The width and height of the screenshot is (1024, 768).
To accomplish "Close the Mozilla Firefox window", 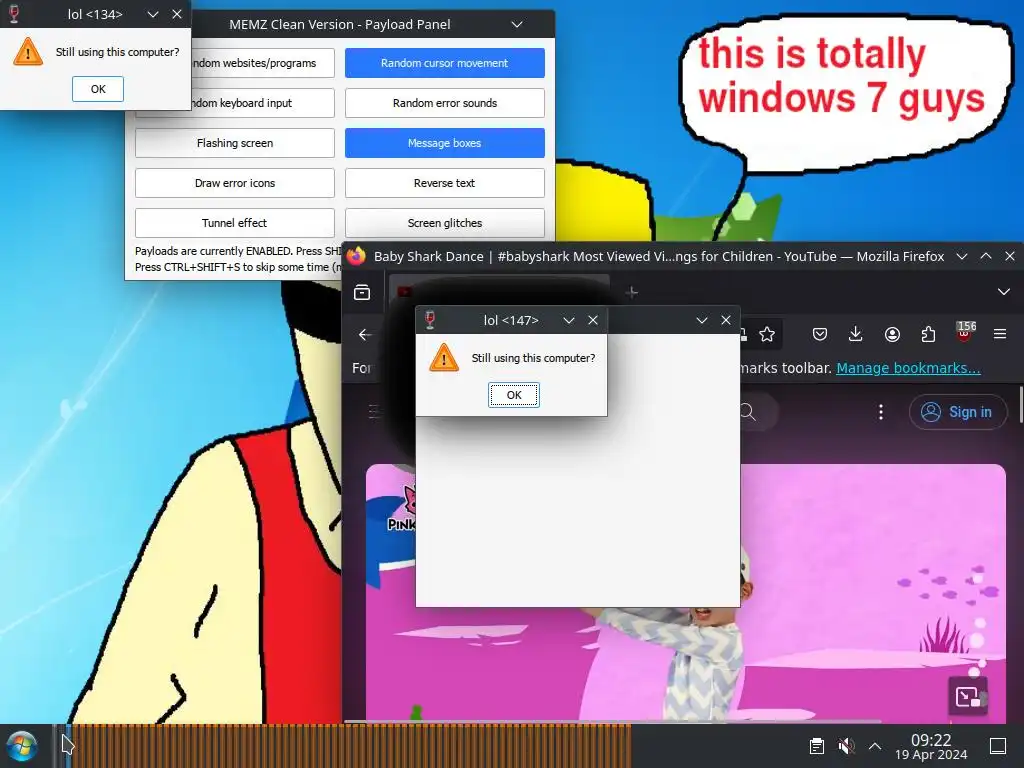I will (x=1010, y=256).
